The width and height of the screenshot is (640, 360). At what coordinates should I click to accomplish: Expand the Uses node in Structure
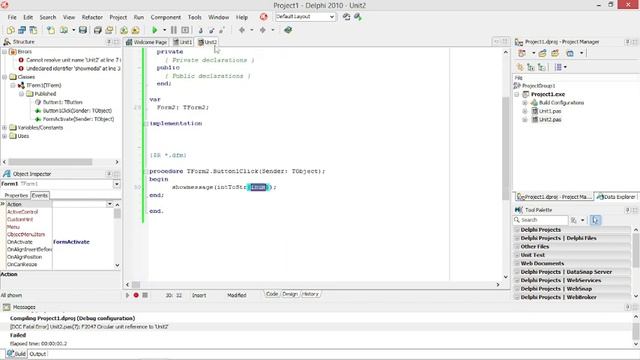tap(4, 136)
